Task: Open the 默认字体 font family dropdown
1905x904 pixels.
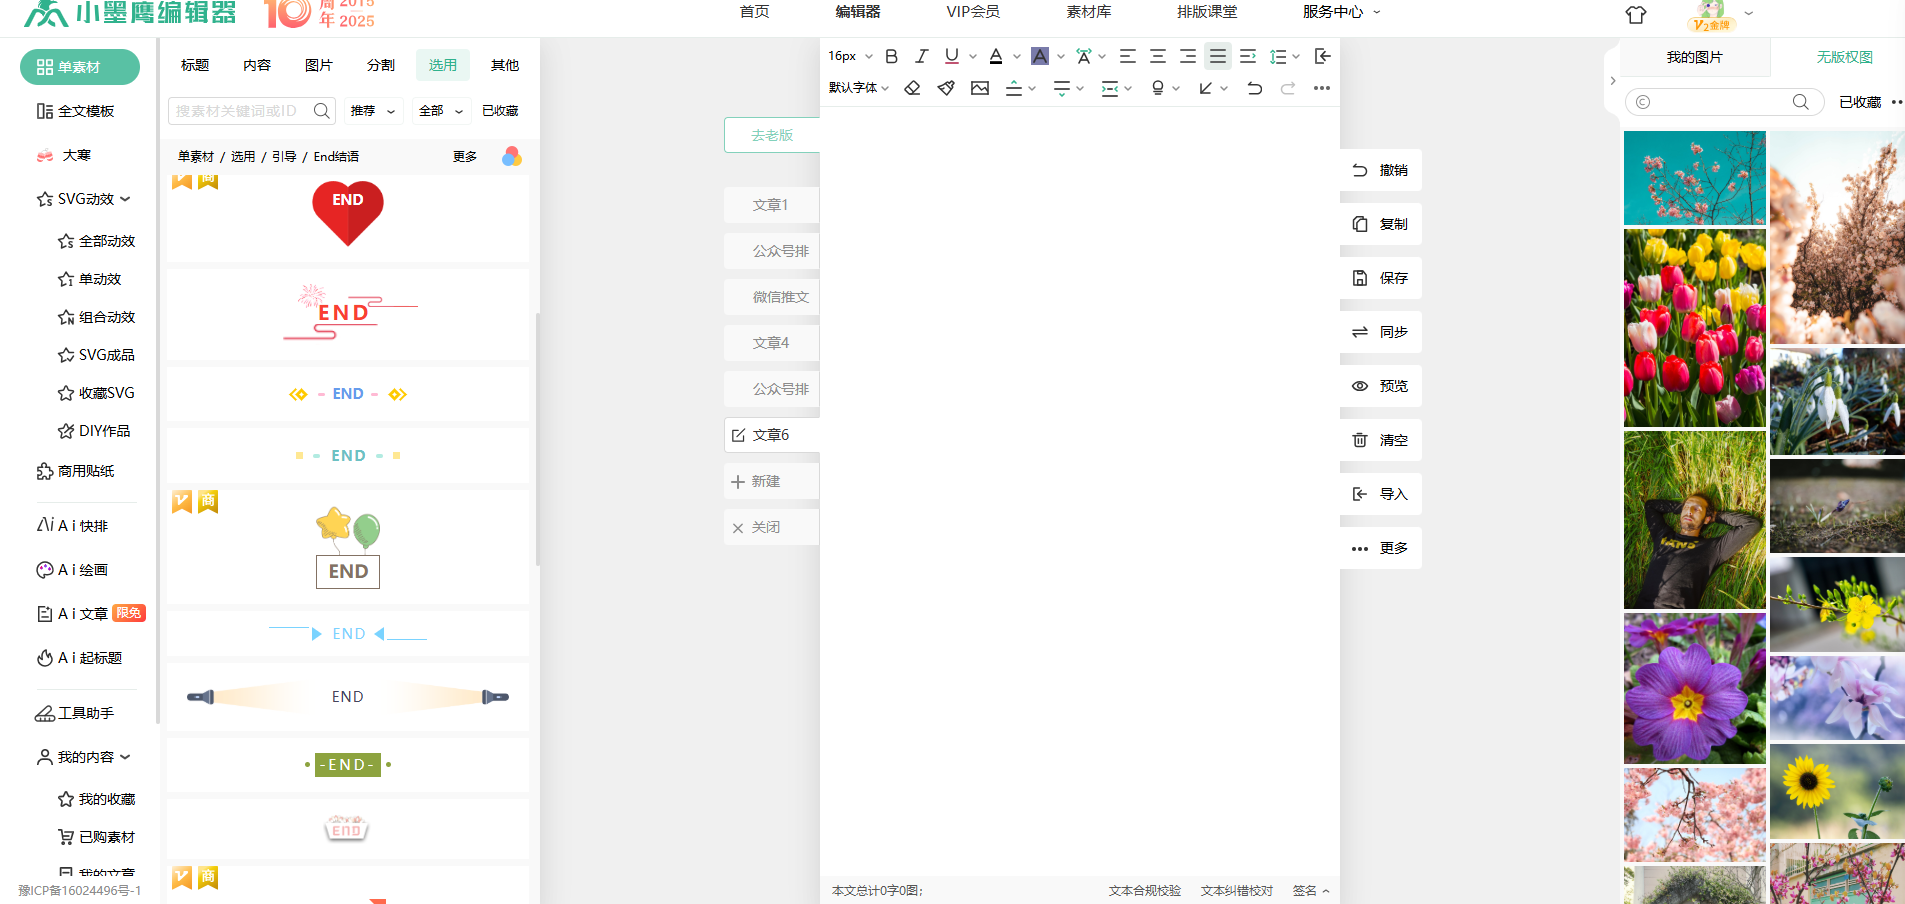Action: coord(858,89)
